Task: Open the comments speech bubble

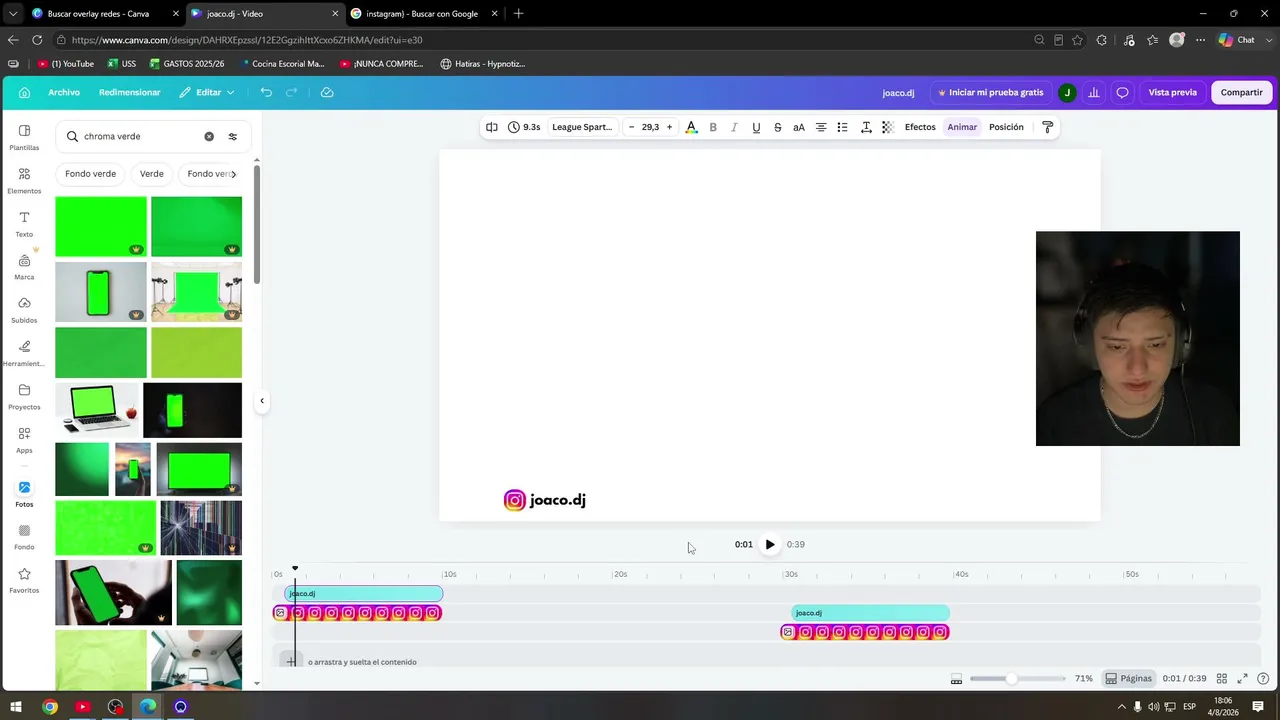Action: click(1122, 92)
